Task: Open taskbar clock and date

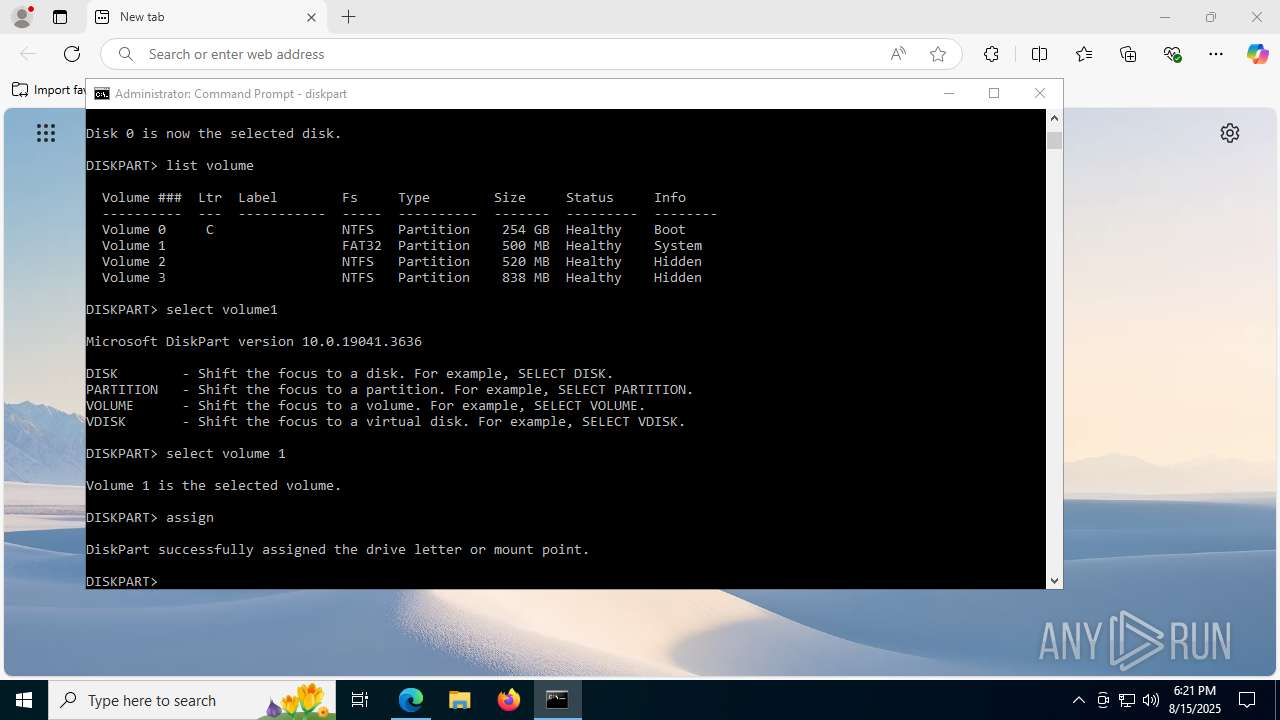Action: coord(1195,700)
